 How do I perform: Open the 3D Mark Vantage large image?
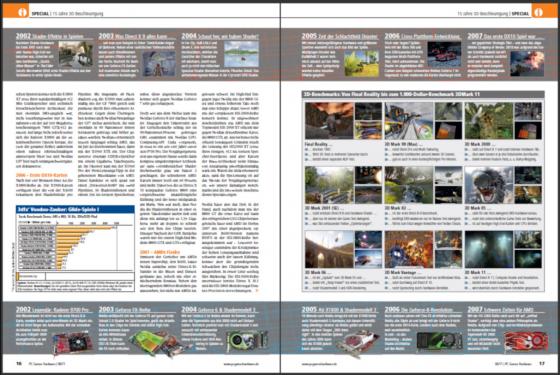tap(409, 249)
